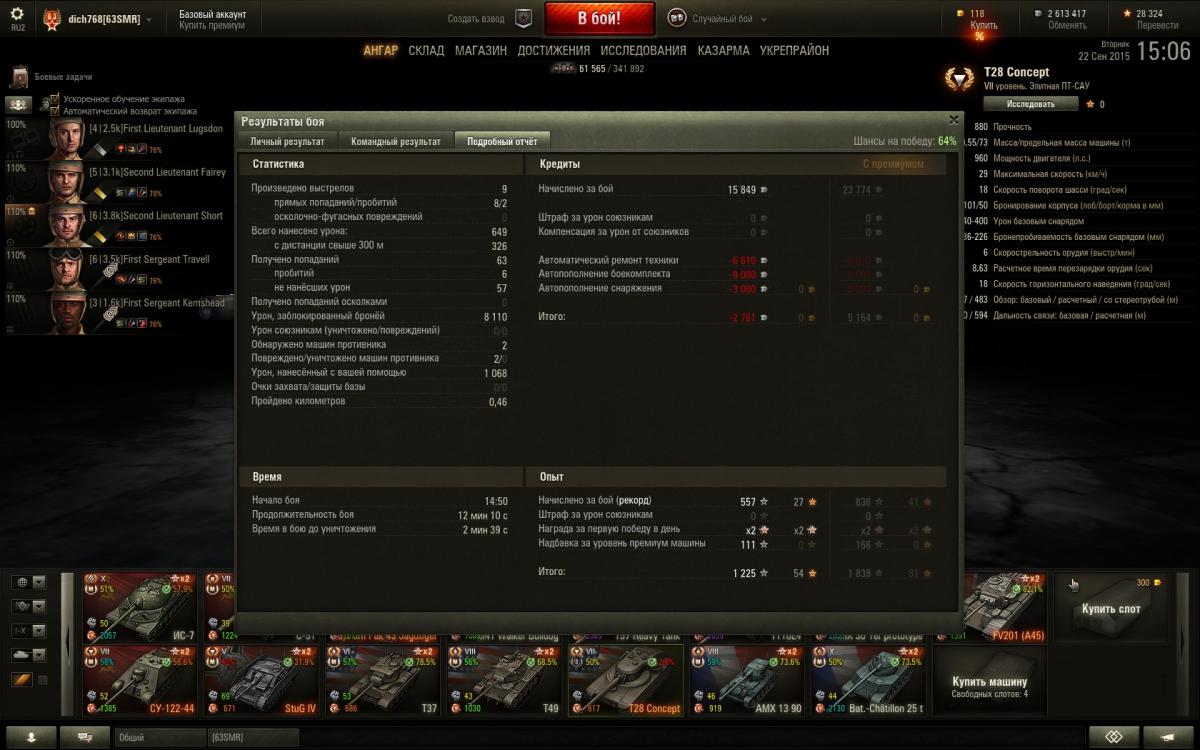The height and width of the screenshot is (750, 1200).
Task: Select the StuG IV tank in carousel
Action: 260,679
